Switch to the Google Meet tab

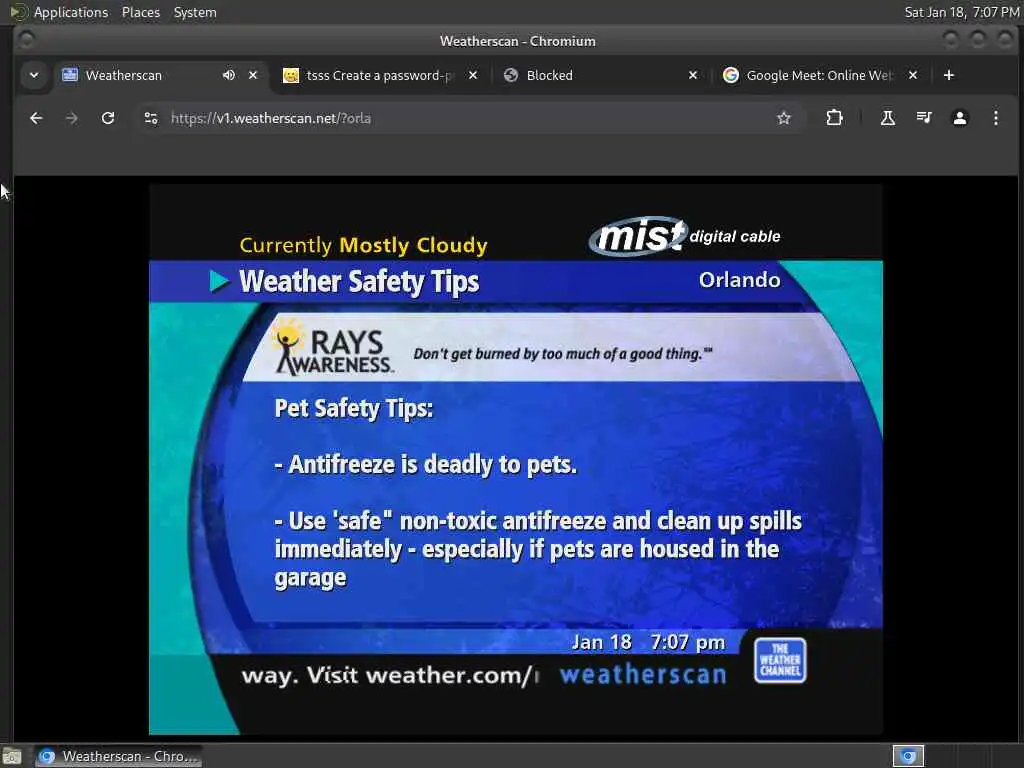coord(819,75)
